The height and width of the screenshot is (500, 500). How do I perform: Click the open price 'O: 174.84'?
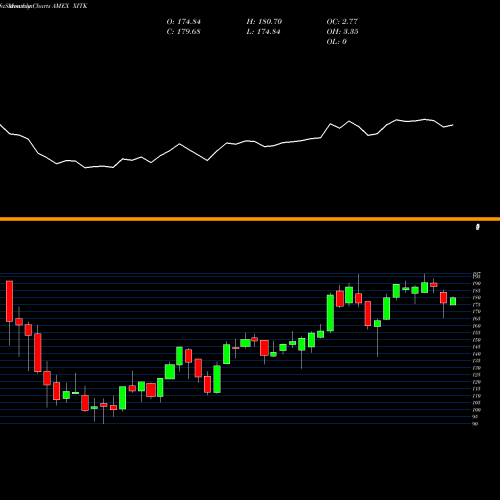click(x=184, y=22)
